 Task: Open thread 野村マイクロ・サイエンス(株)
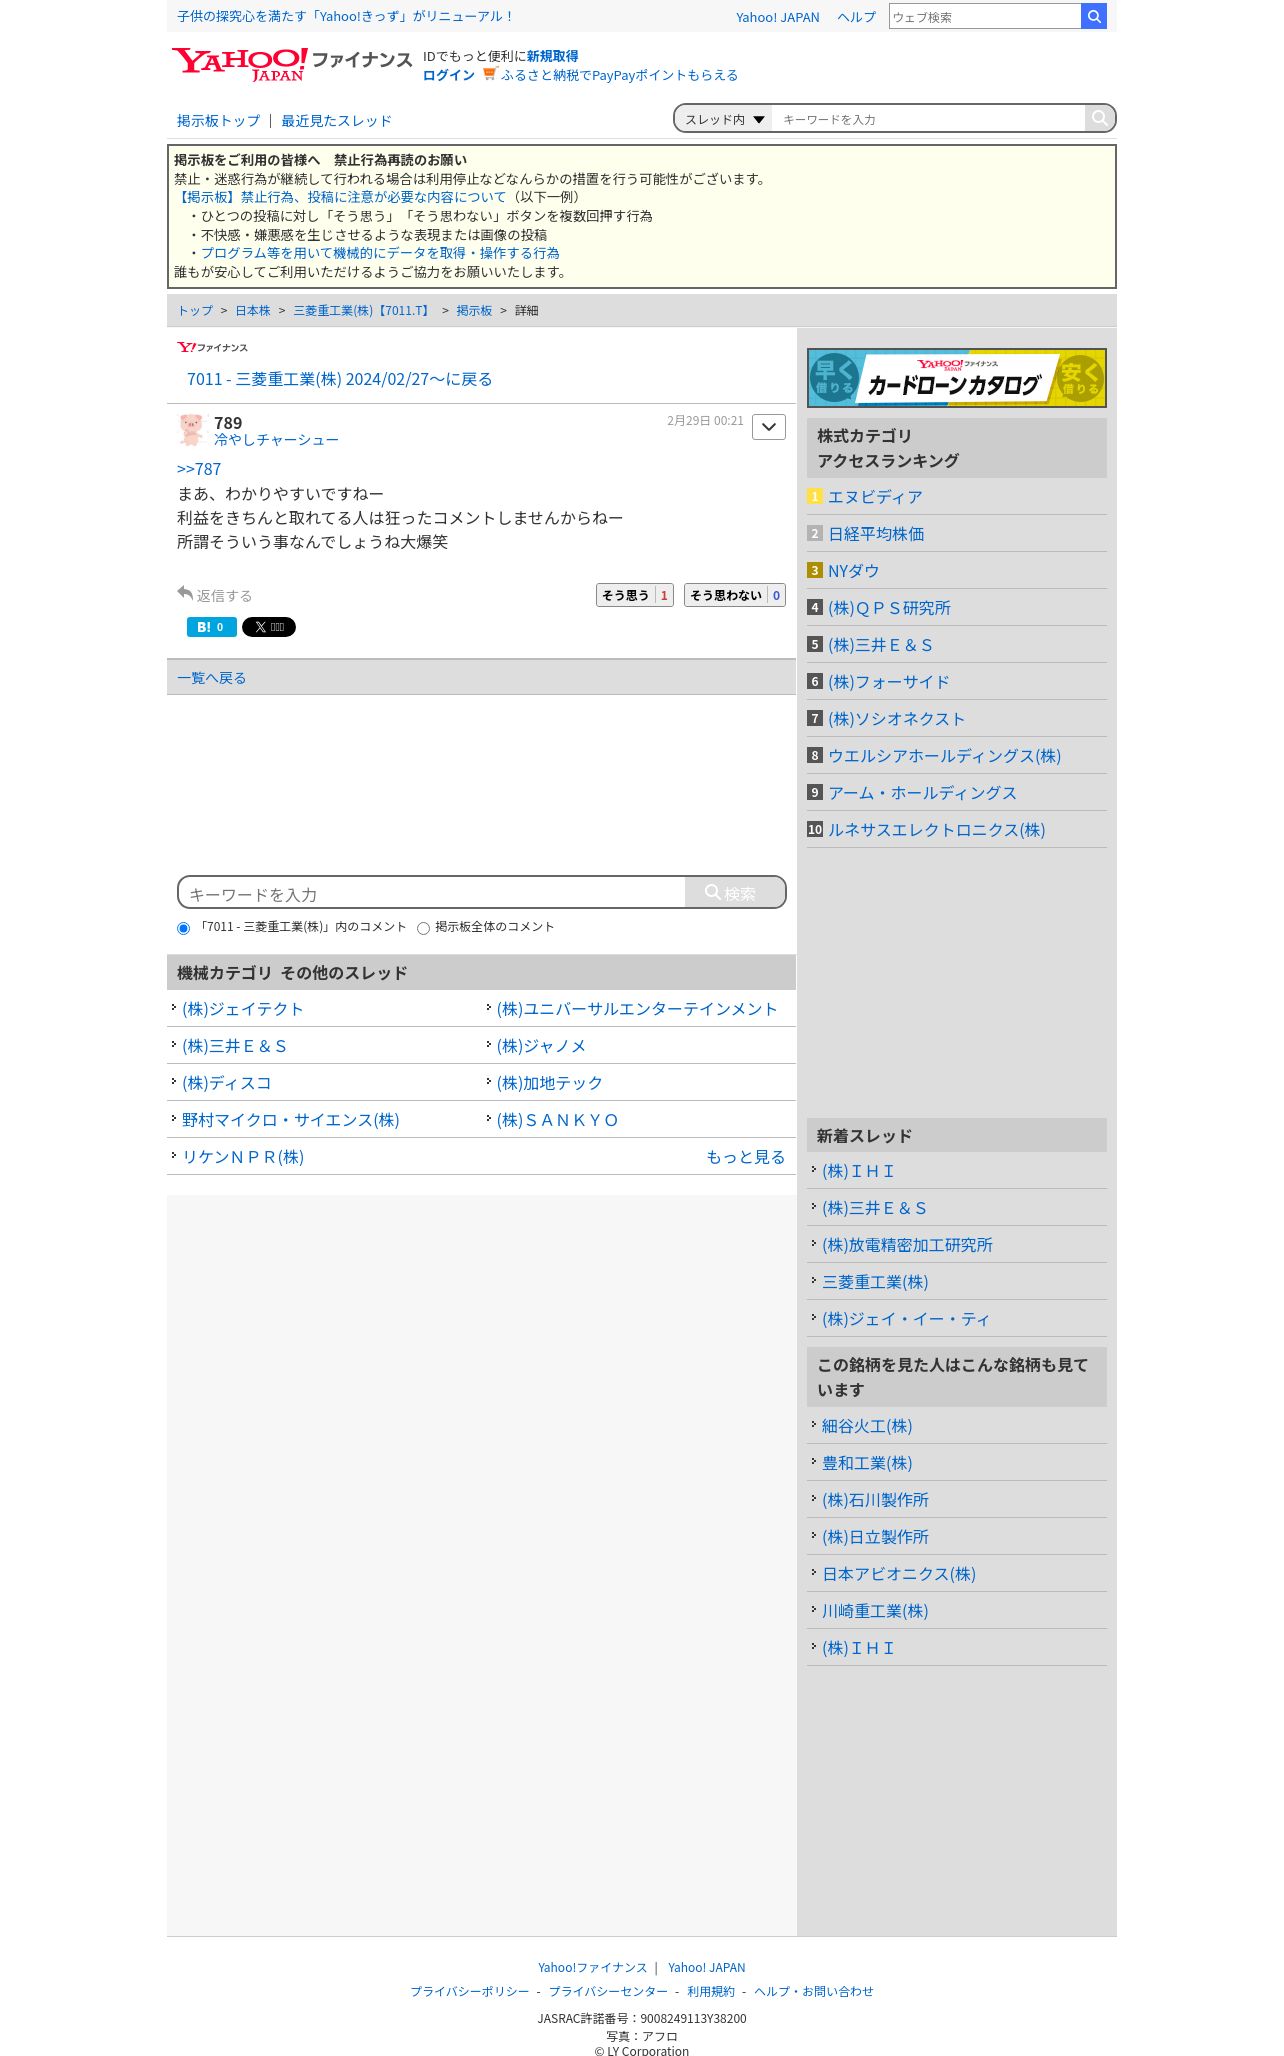pos(291,1120)
